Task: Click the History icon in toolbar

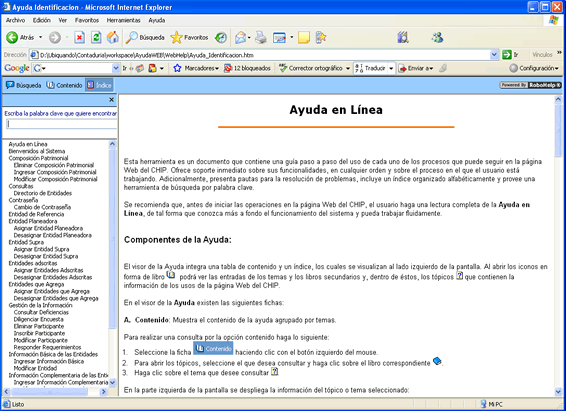Action: pos(221,37)
